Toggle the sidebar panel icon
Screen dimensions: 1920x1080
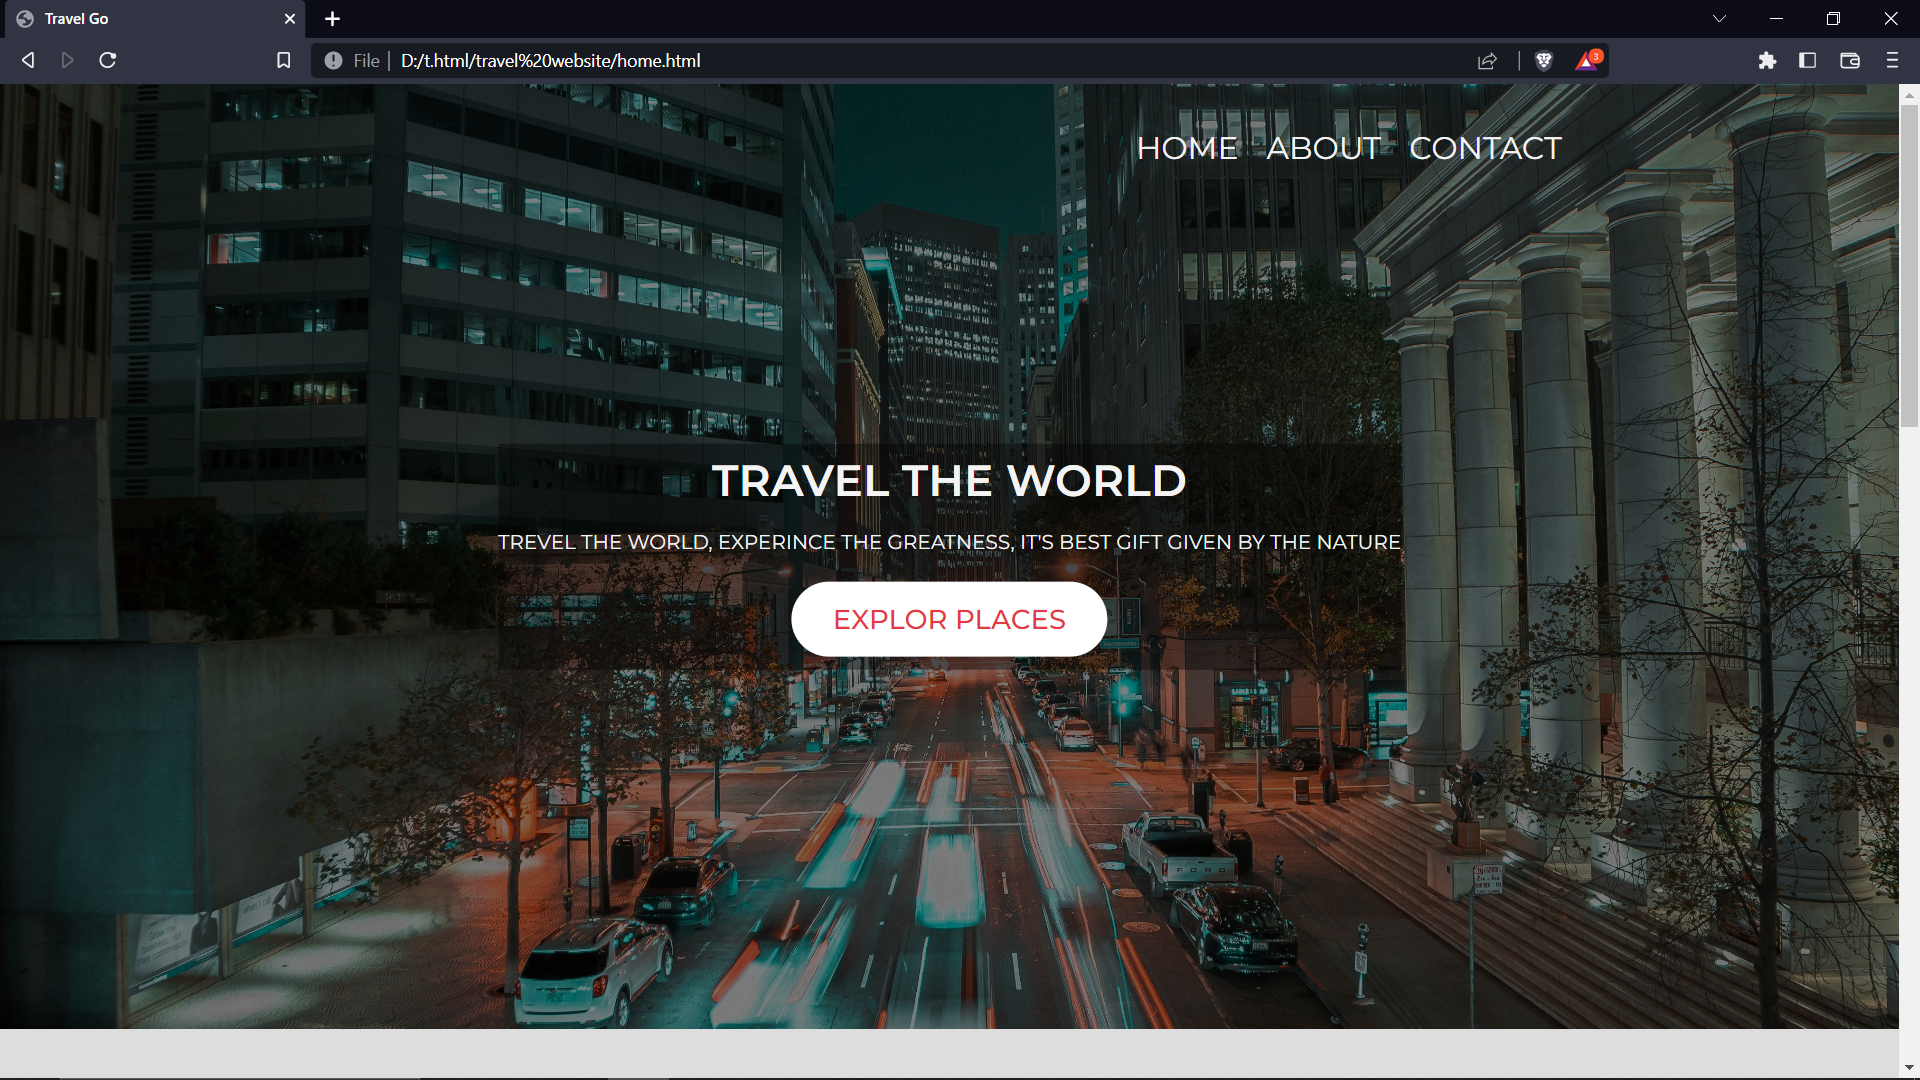[x=1807, y=61]
